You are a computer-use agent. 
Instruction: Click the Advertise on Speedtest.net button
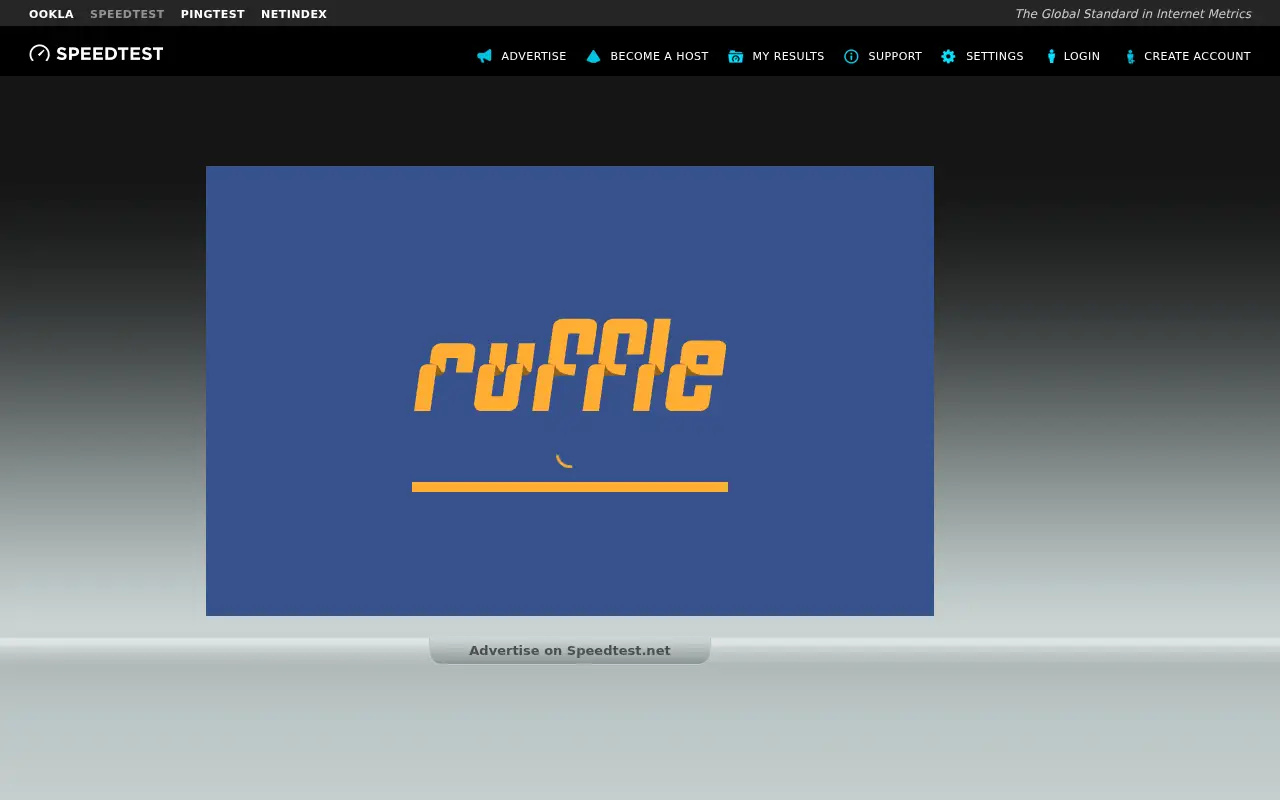pyautogui.click(x=570, y=650)
